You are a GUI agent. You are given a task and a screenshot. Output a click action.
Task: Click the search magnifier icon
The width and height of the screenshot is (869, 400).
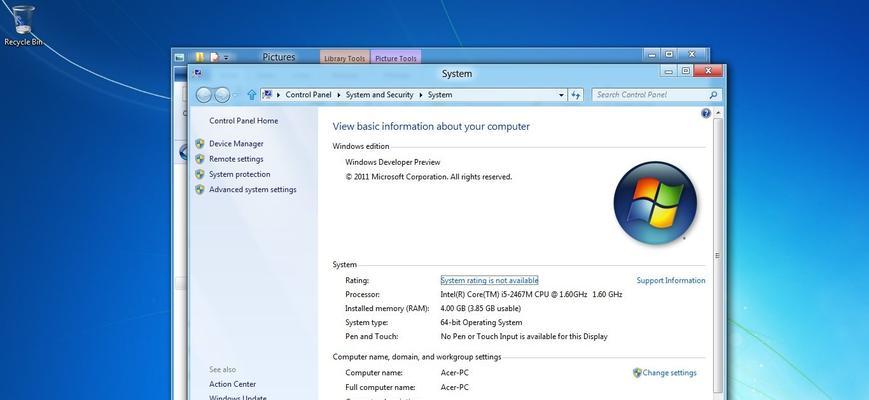point(713,95)
